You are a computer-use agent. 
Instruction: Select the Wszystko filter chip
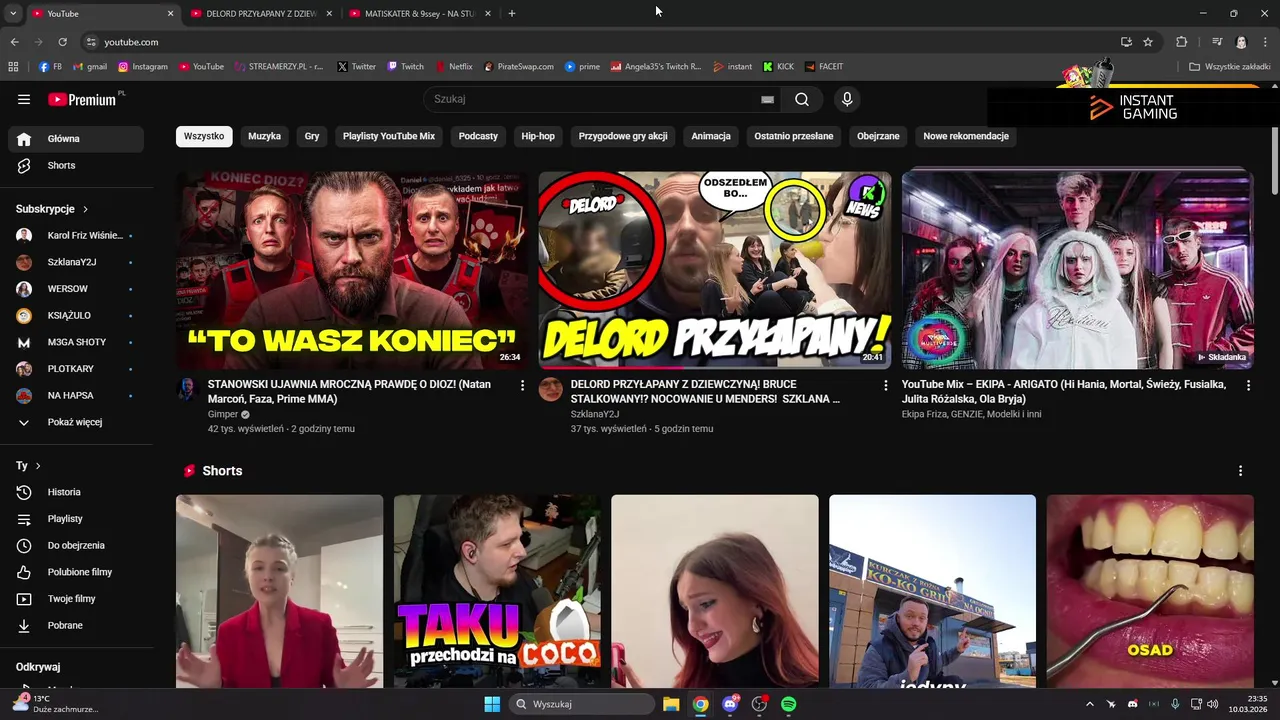[x=204, y=136]
